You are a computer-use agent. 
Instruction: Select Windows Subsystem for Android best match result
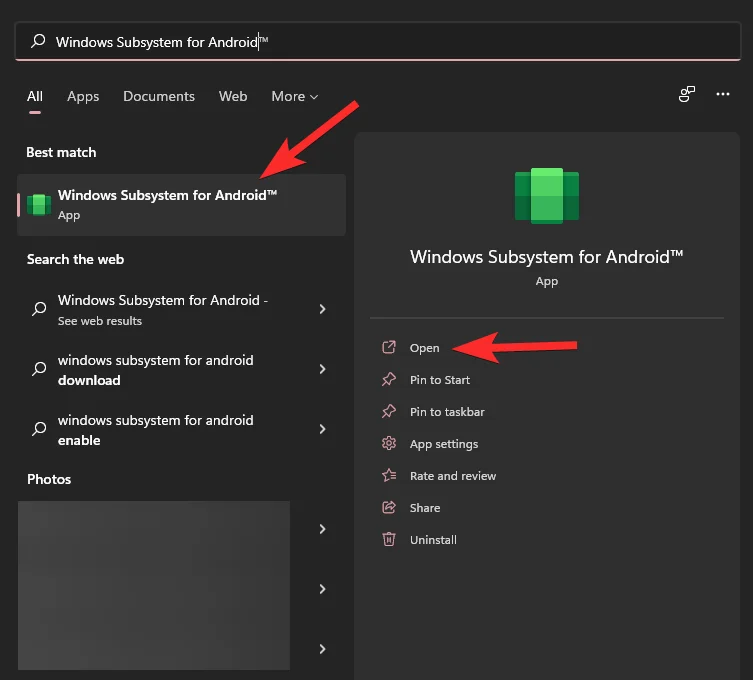coord(182,205)
